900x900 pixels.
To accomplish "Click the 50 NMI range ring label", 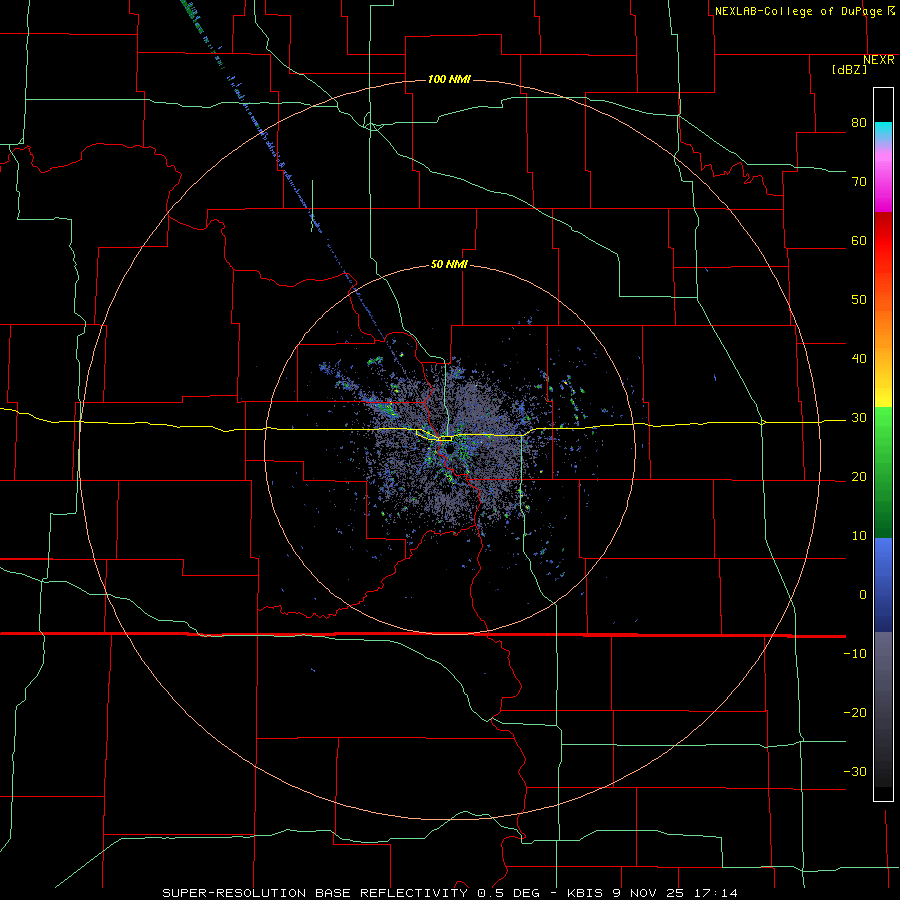I will [x=449, y=265].
